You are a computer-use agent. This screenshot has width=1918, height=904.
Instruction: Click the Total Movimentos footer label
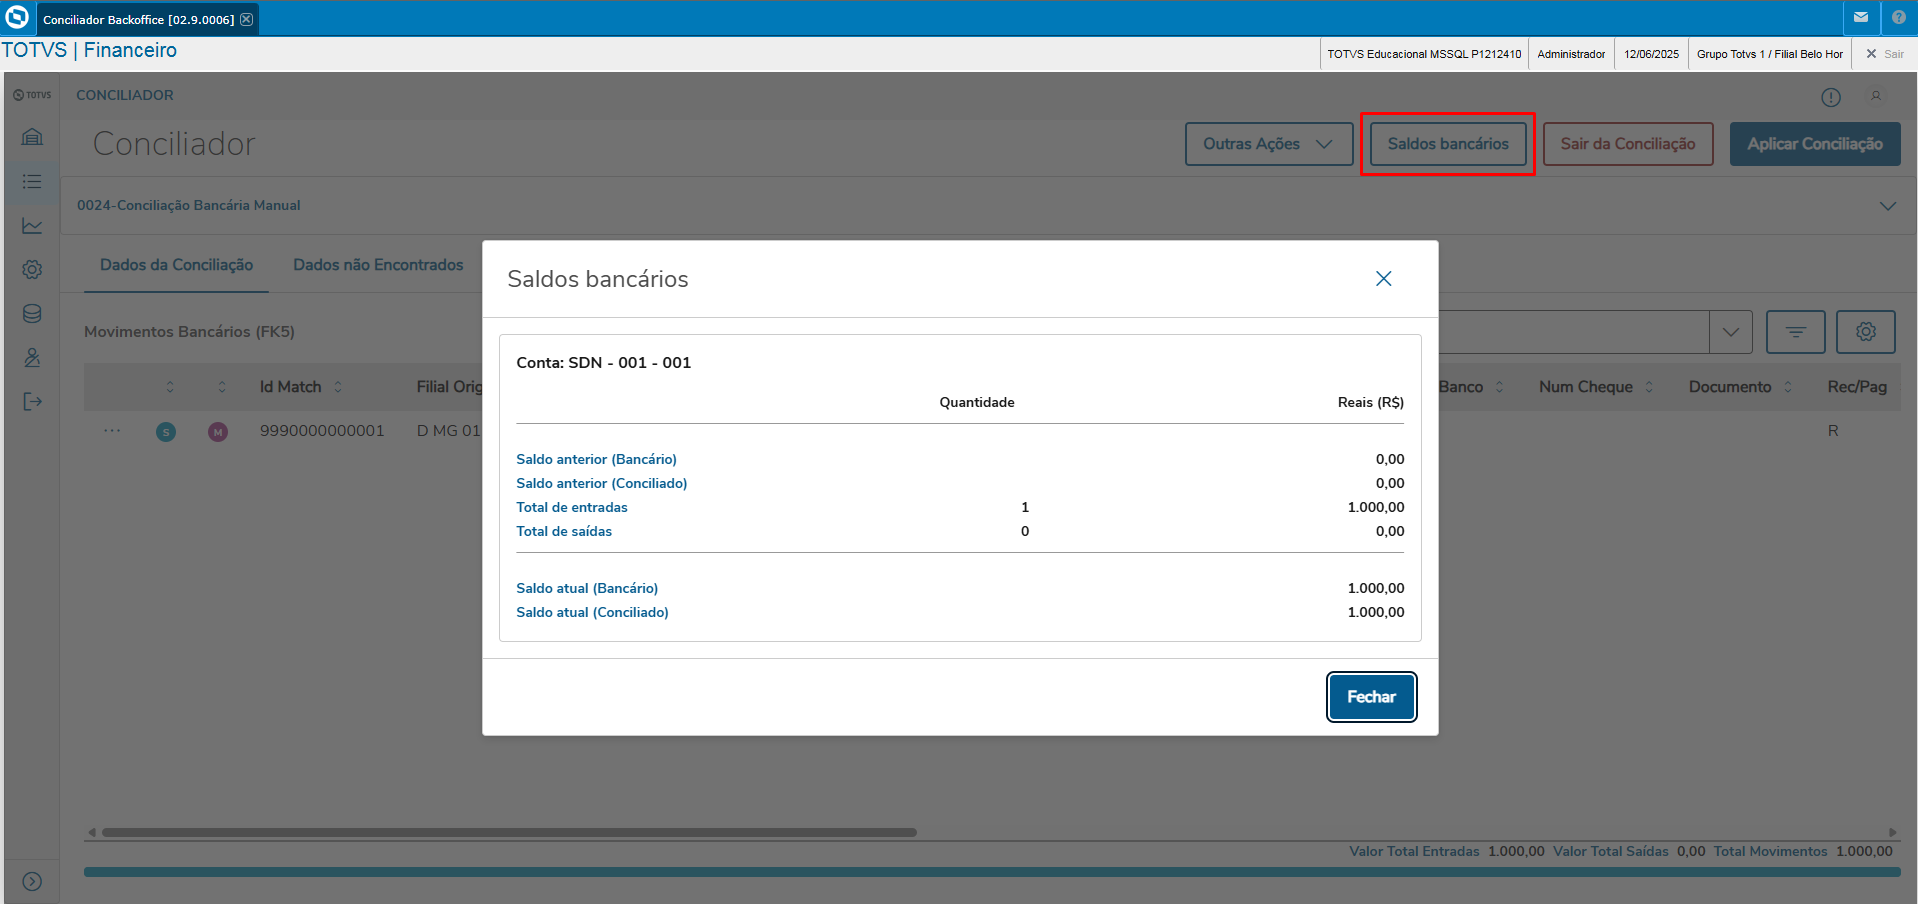[x=1770, y=851]
